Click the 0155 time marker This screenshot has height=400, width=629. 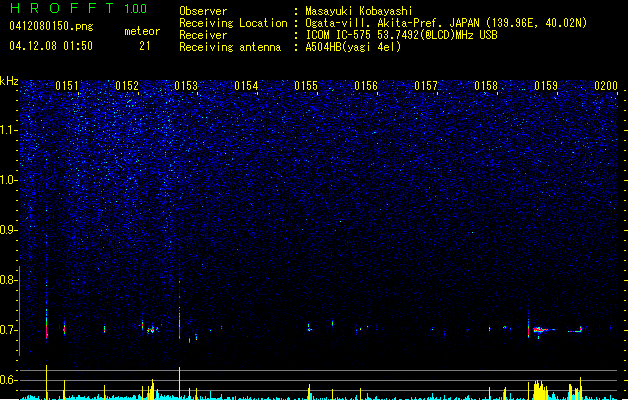[x=306, y=86]
